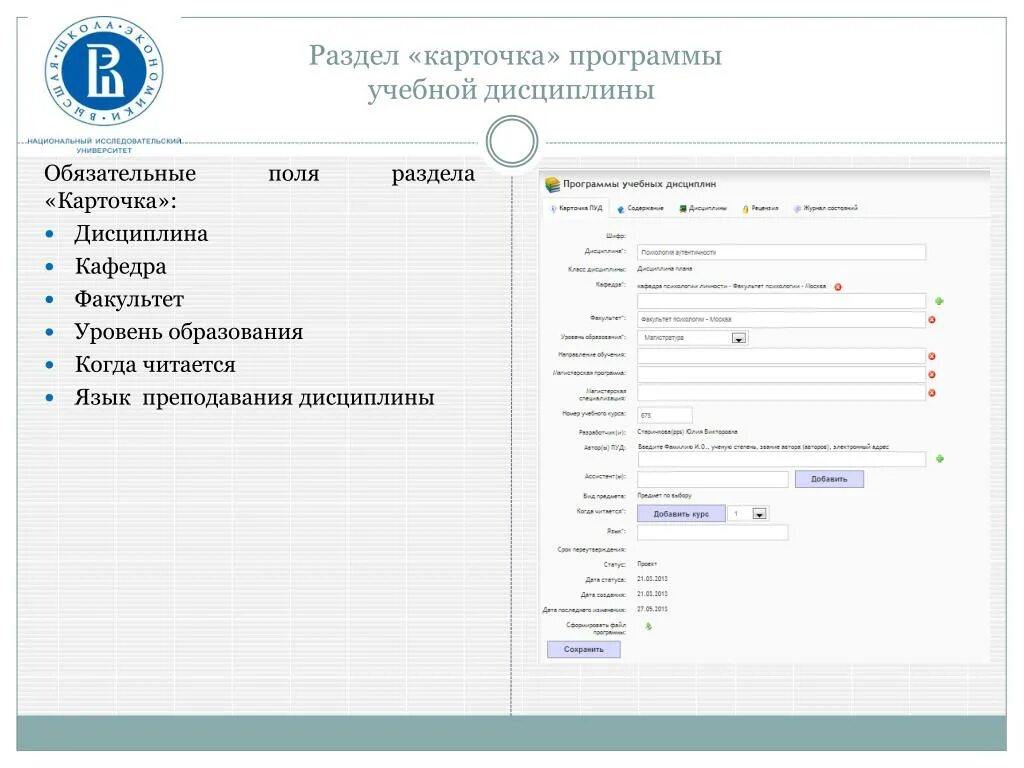Remove the listed кафедра with red cross
The image size is (1024, 768).
pos(838,287)
